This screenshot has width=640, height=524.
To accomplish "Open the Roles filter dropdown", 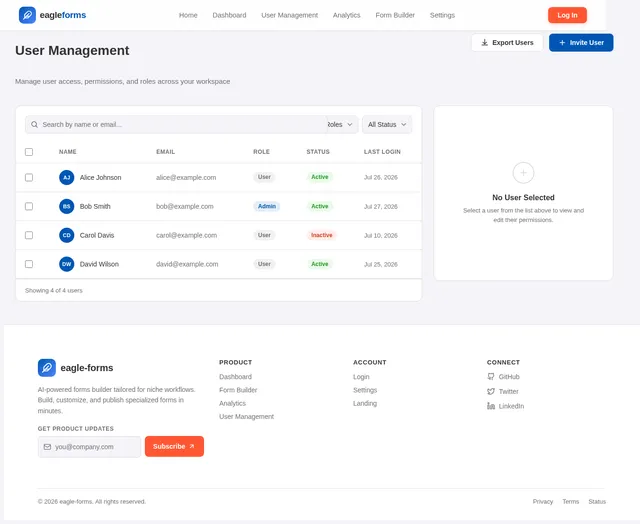I will [x=342, y=124].
